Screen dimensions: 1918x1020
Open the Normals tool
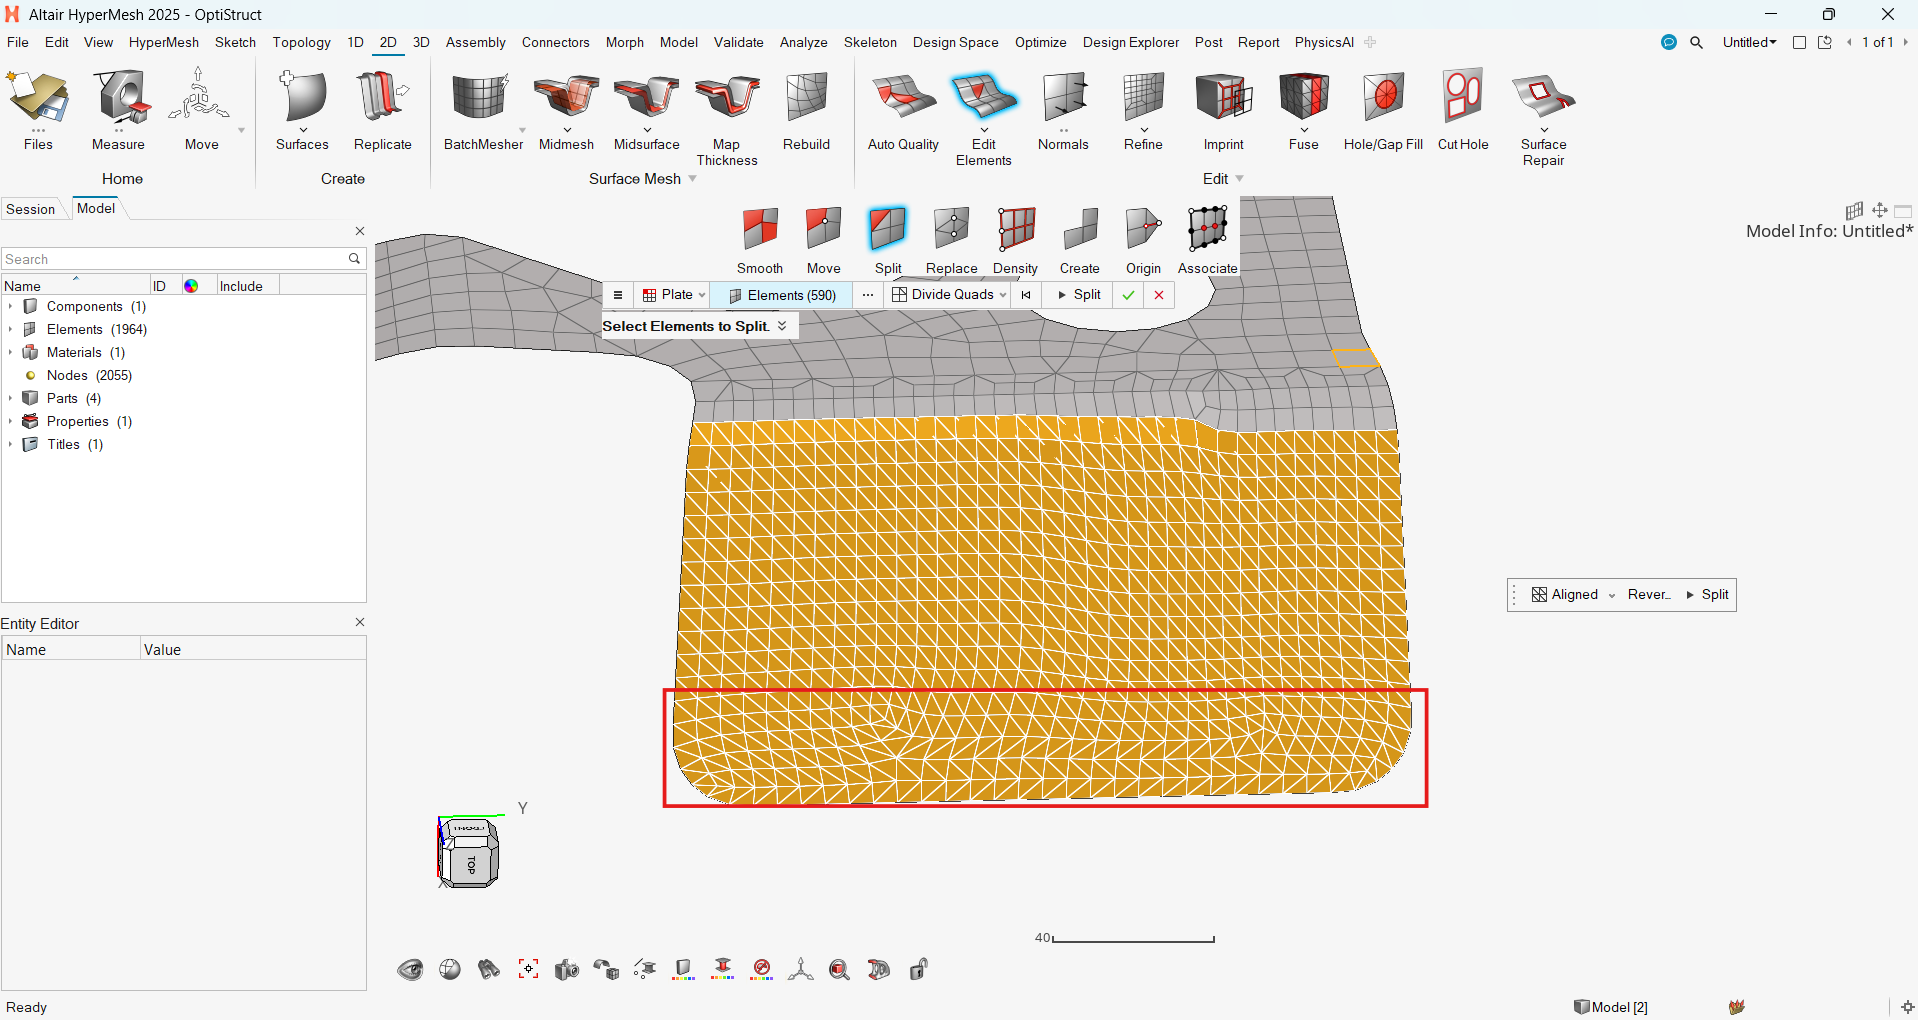(x=1063, y=110)
